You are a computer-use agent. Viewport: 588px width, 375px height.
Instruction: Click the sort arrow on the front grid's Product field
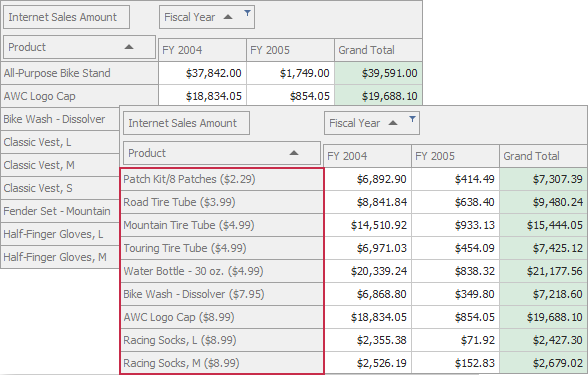pyautogui.click(x=294, y=153)
